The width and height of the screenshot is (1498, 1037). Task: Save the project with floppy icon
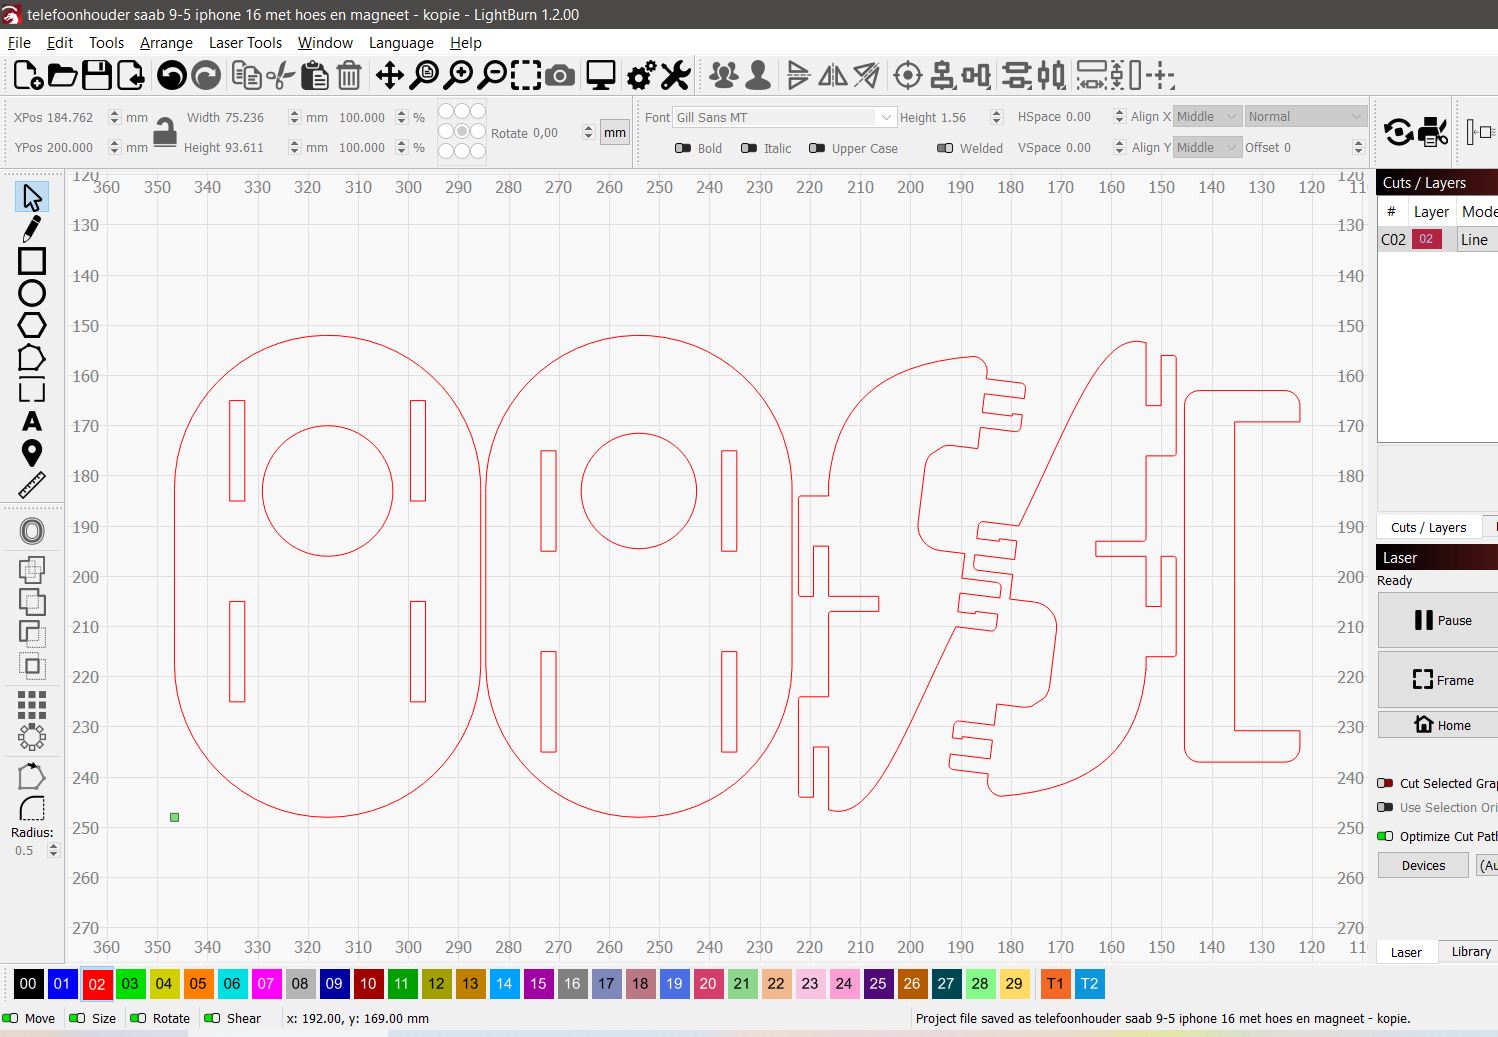point(97,75)
